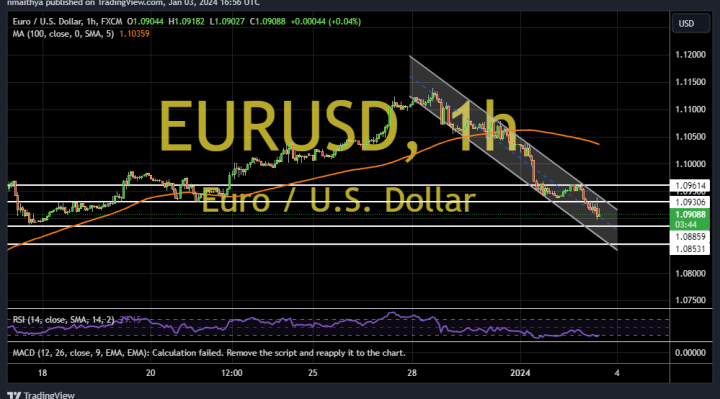Select the 1.08531 horizontal line price label
This screenshot has height=399, width=720.
tap(690, 249)
